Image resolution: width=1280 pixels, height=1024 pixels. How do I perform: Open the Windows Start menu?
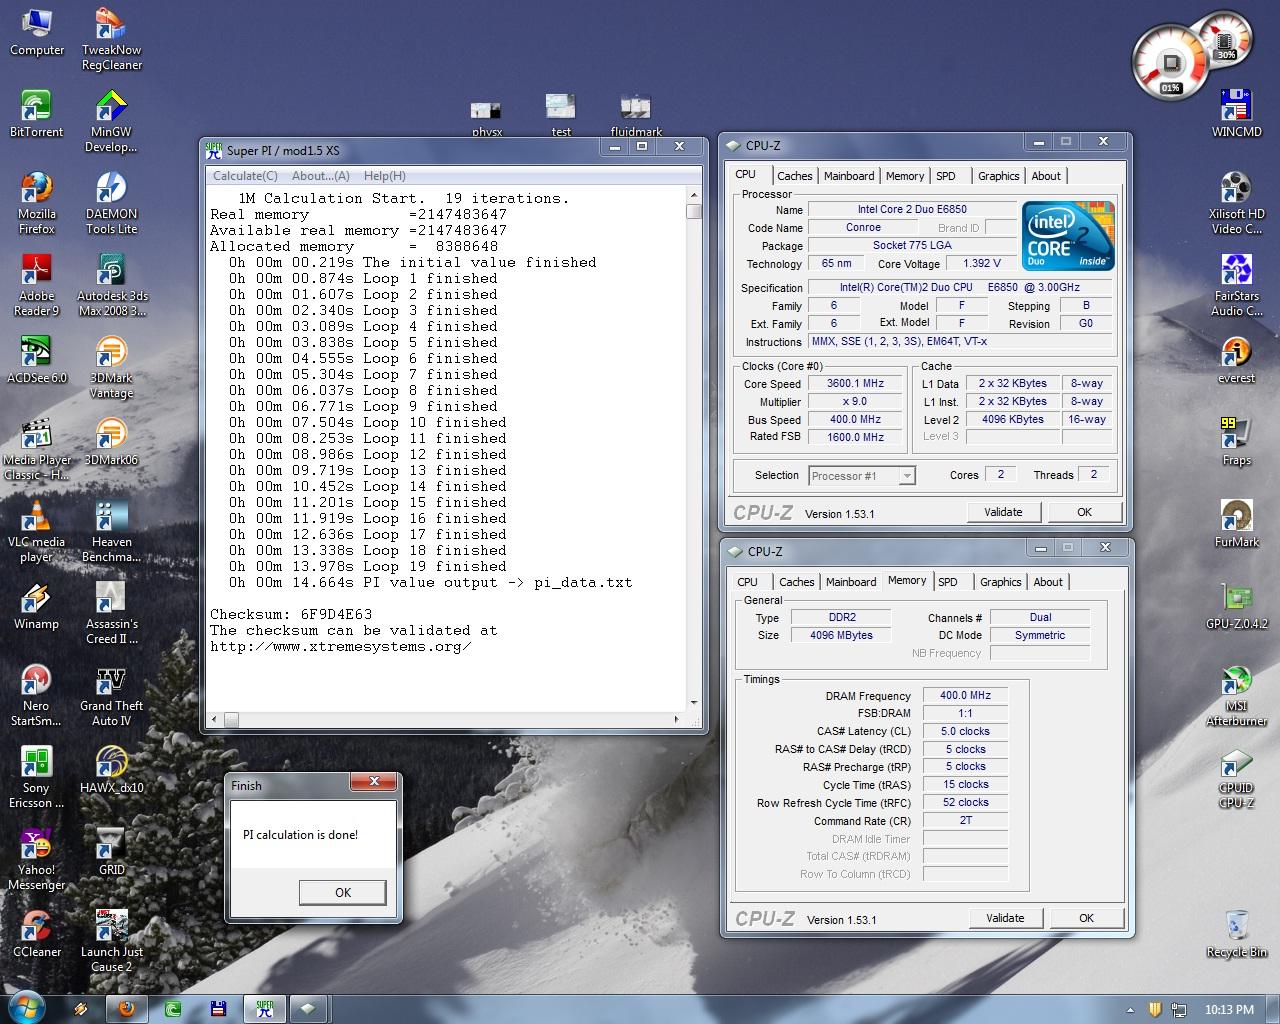tap(26, 1007)
